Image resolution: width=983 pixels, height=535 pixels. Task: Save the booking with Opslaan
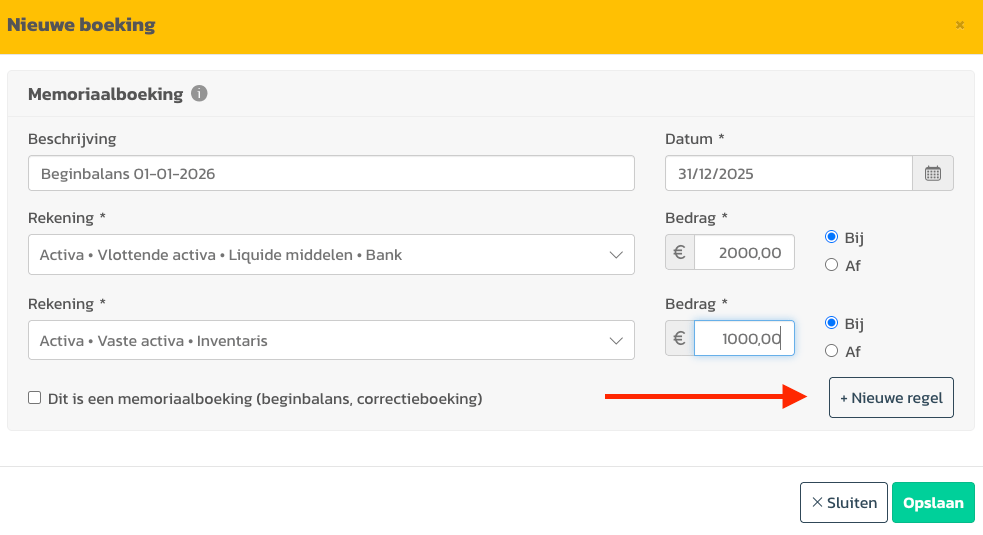932,503
